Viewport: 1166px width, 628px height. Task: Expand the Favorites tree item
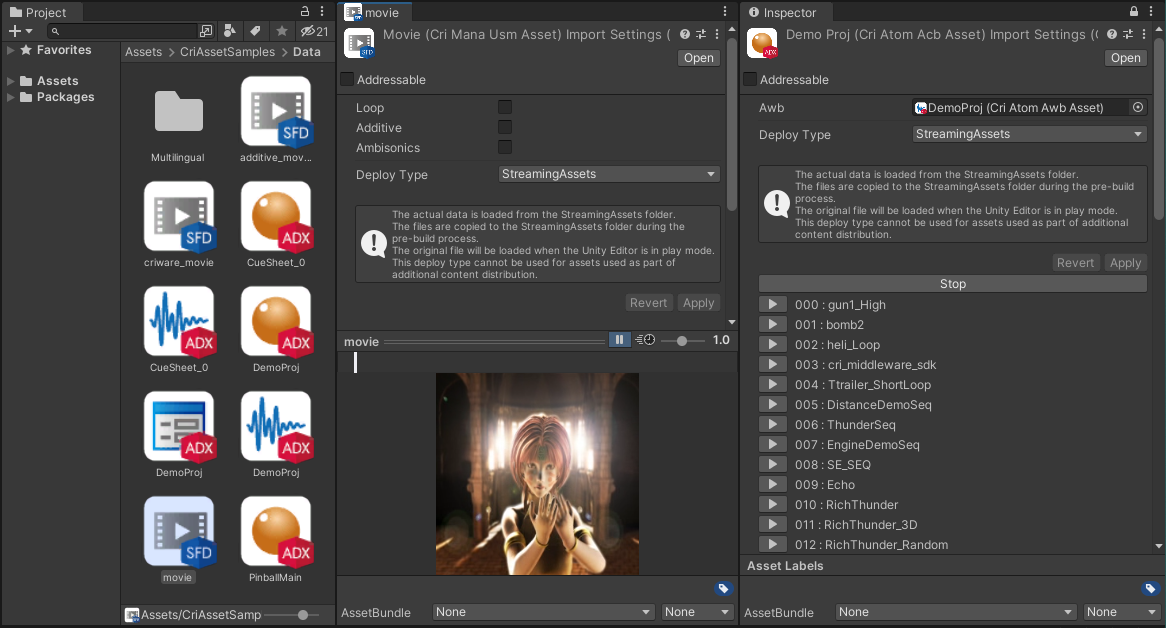[10, 50]
